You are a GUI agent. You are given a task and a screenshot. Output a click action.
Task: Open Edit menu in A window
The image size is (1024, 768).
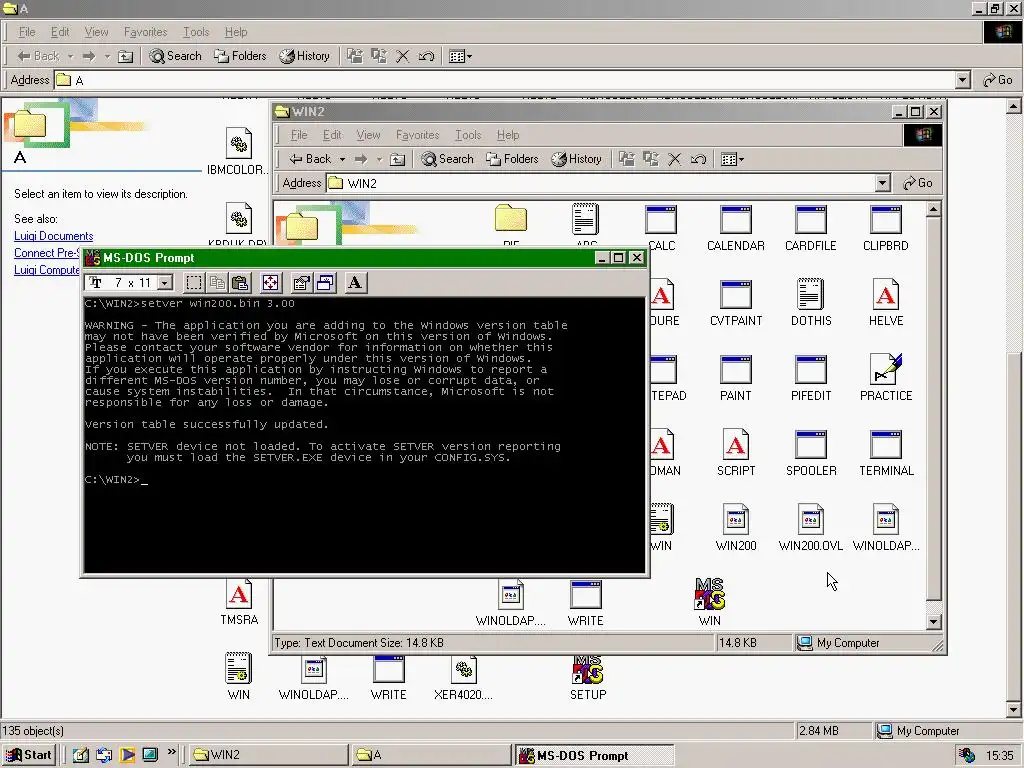[59, 32]
